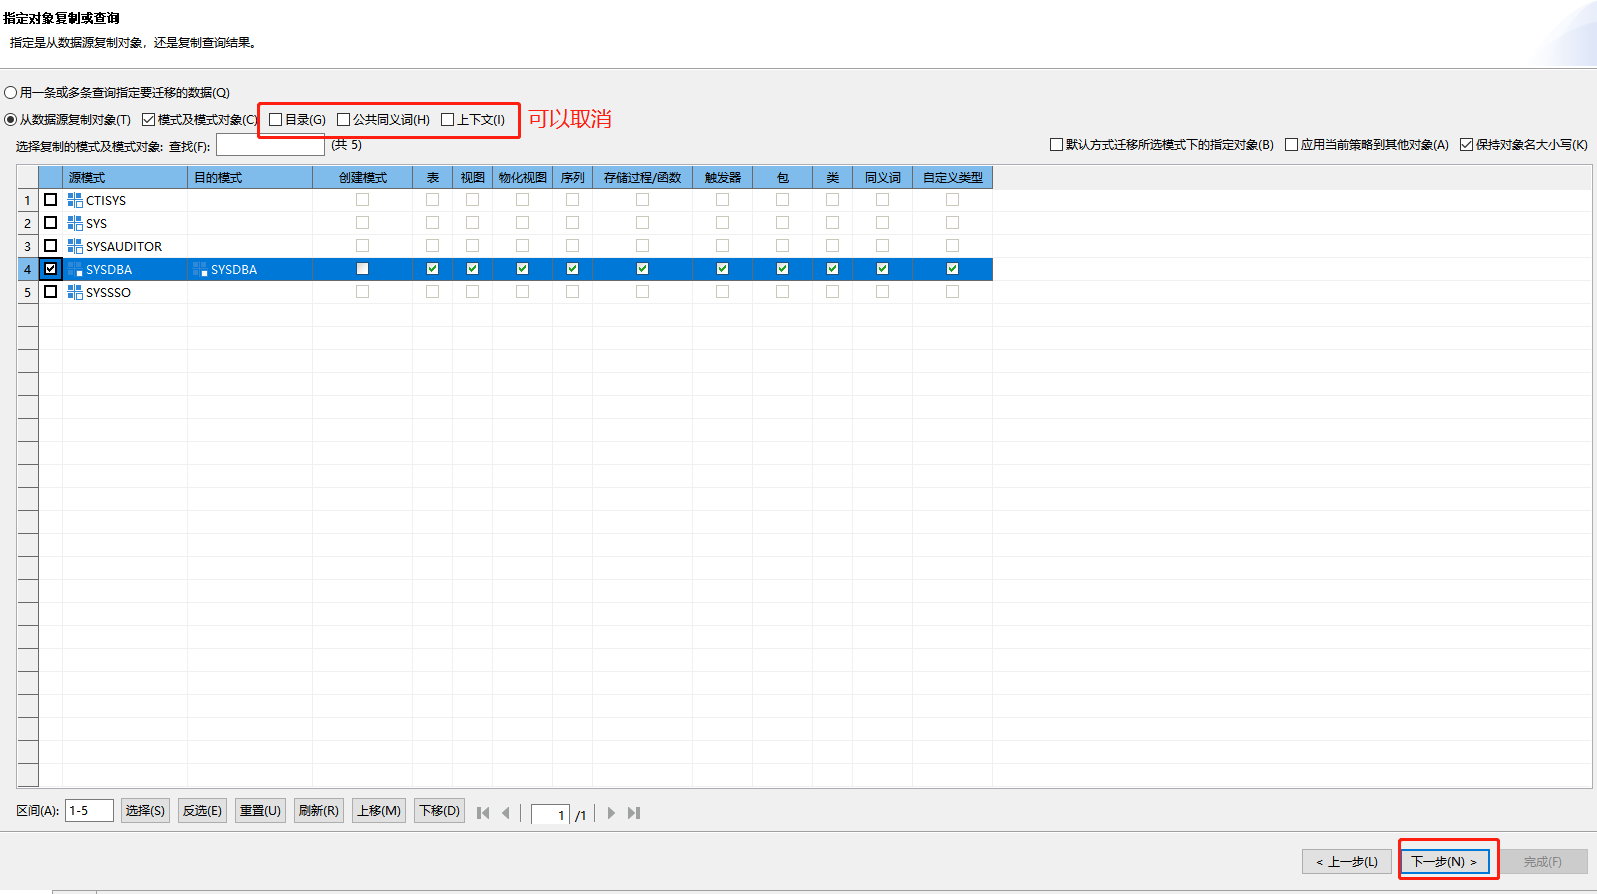Click the 反选(E) invert selection button

pos(202,810)
